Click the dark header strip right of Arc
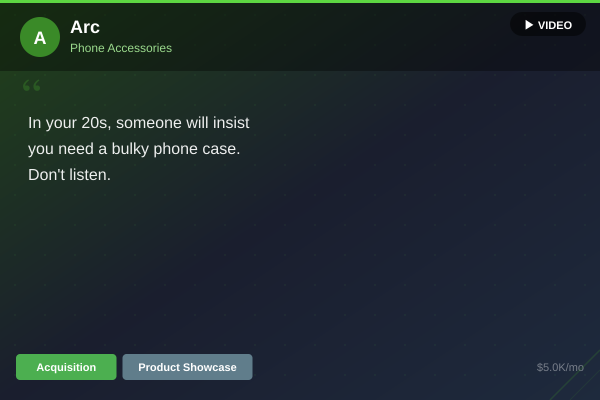 [x=341, y=37]
